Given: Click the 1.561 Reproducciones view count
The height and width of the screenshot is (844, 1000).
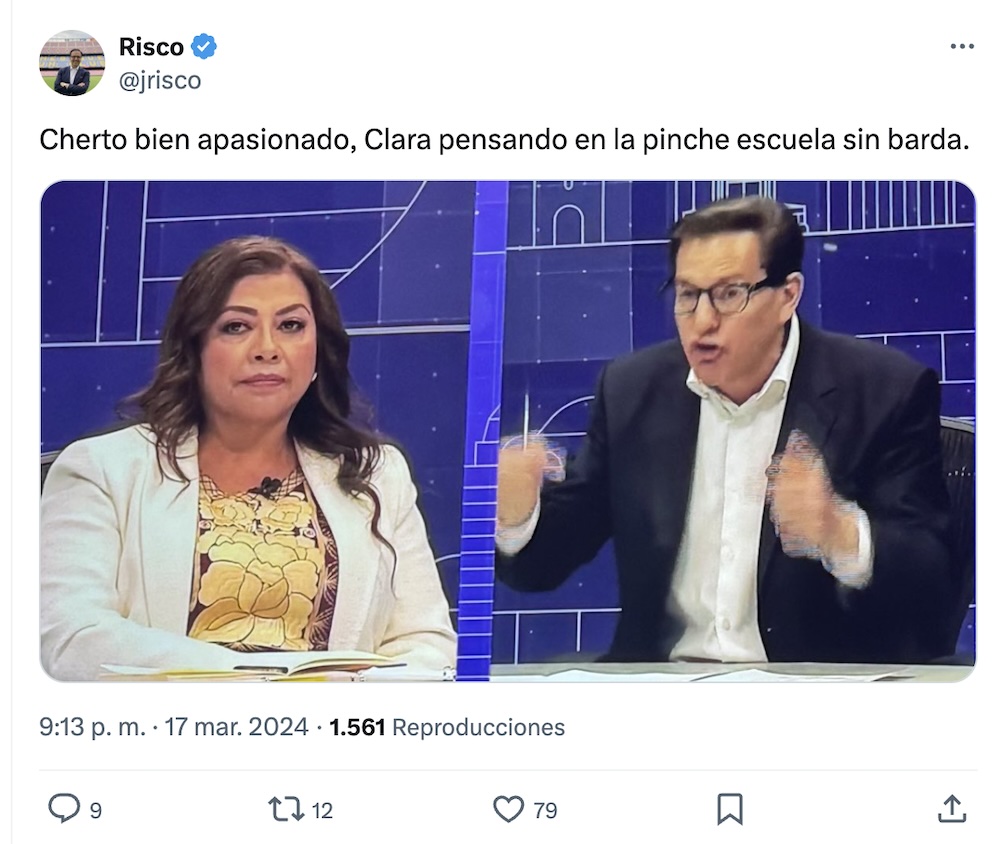Looking at the screenshot, I should (x=446, y=727).
